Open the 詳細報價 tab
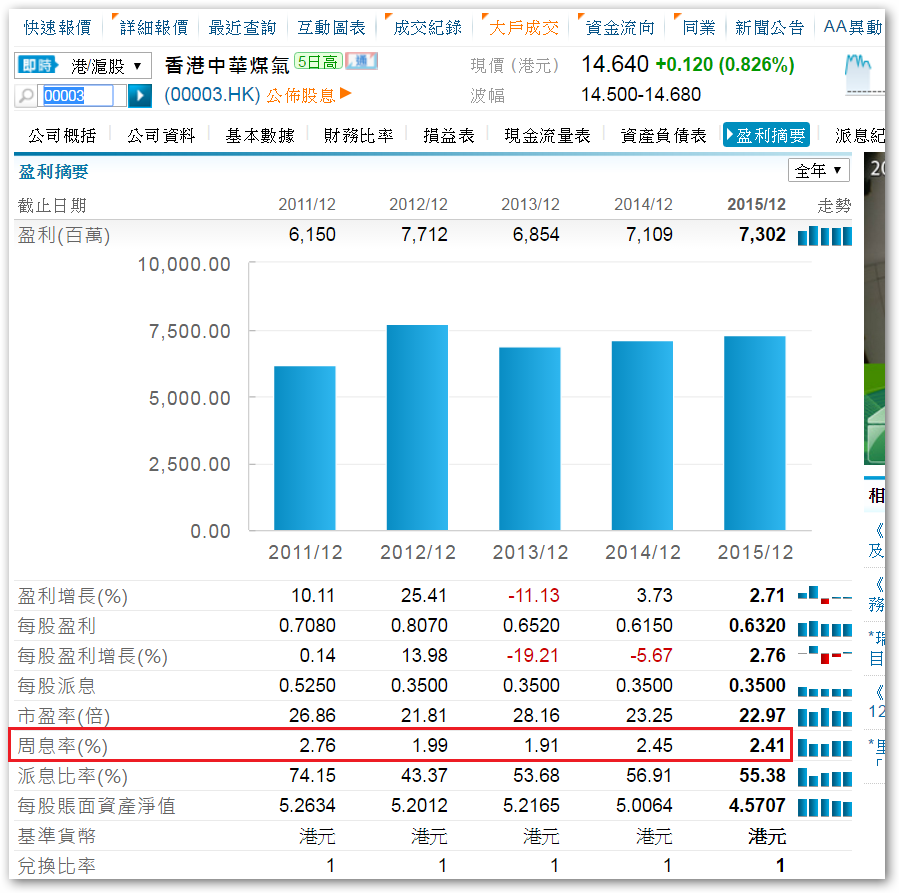Viewport: 899px width, 893px height. click(154, 27)
